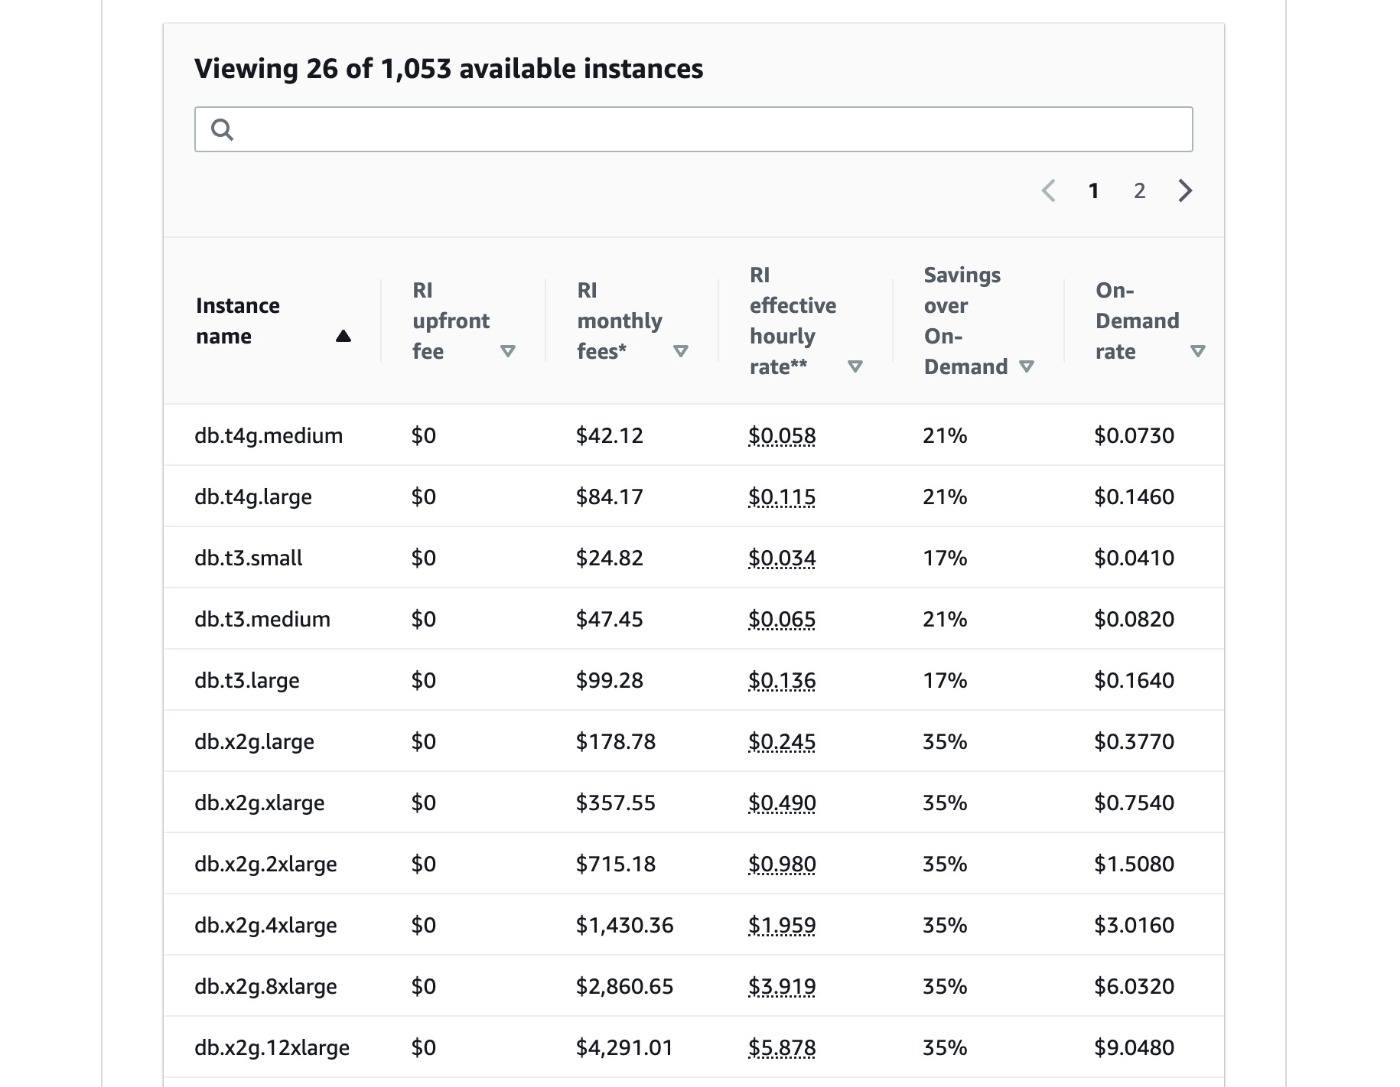Select page 1 in pagination
Image resolution: width=1400 pixels, height=1087 pixels.
[x=1094, y=191]
